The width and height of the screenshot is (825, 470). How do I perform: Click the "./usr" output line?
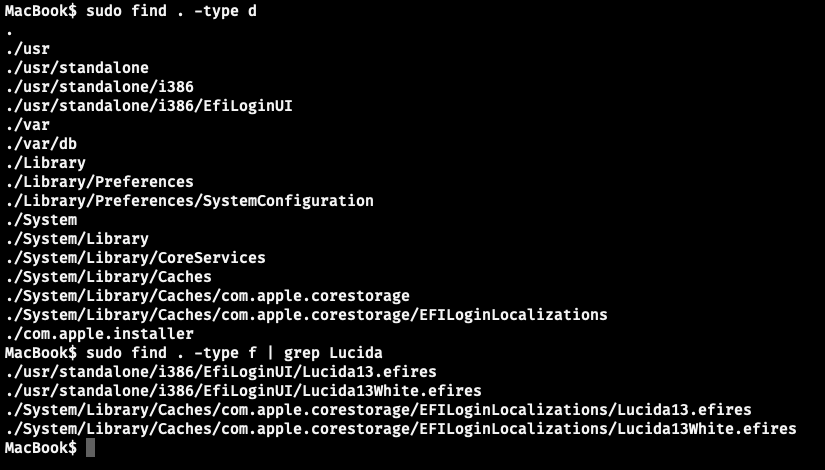pyautogui.click(x=27, y=48)
